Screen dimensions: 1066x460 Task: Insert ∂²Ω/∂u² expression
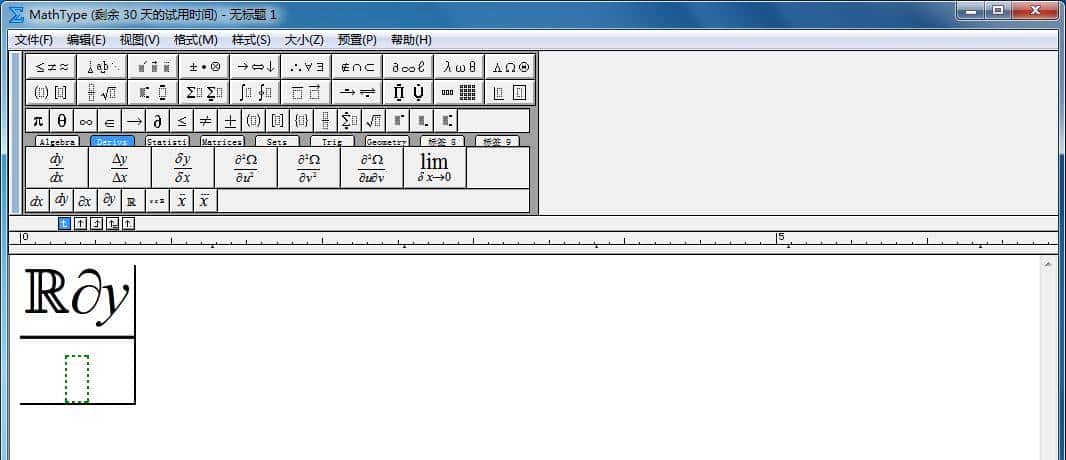[x=245, y=168]
